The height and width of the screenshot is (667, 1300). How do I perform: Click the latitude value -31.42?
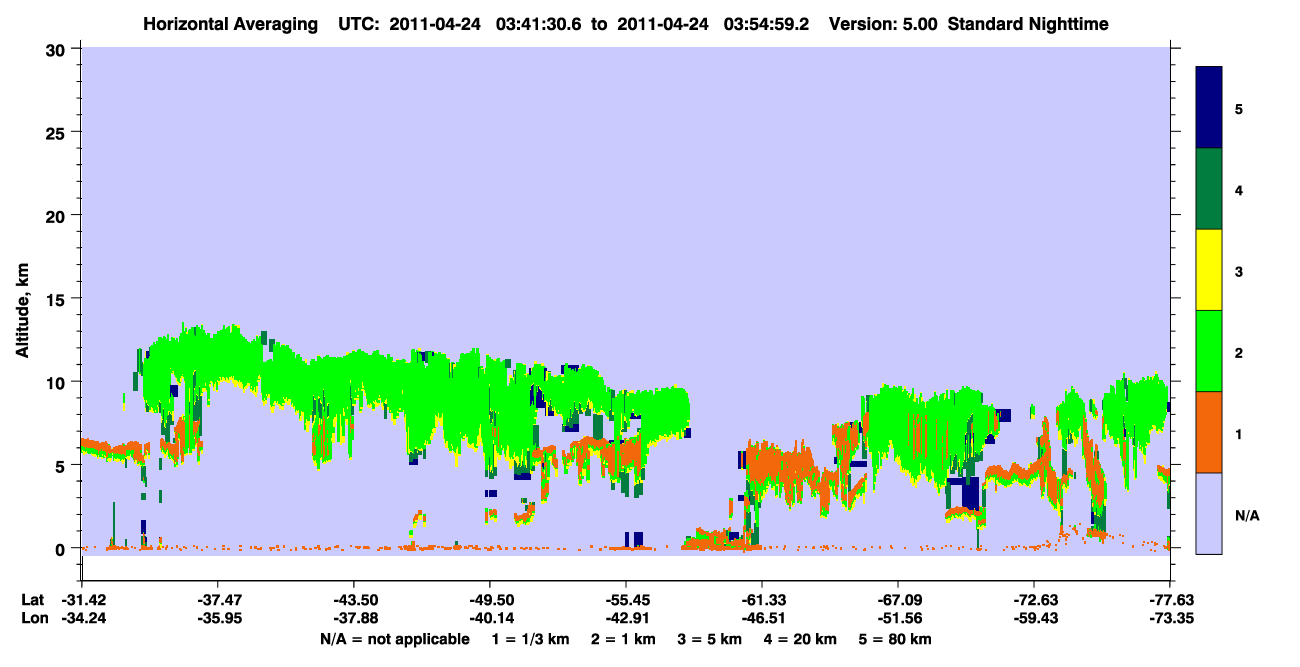click(x=82, y=600)
